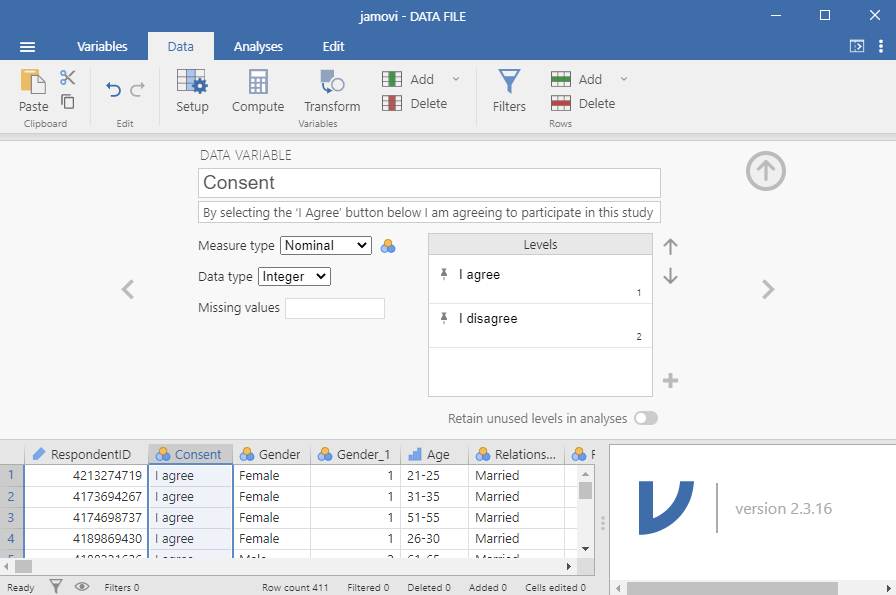Select the 'I agree' level

[540, 279]
